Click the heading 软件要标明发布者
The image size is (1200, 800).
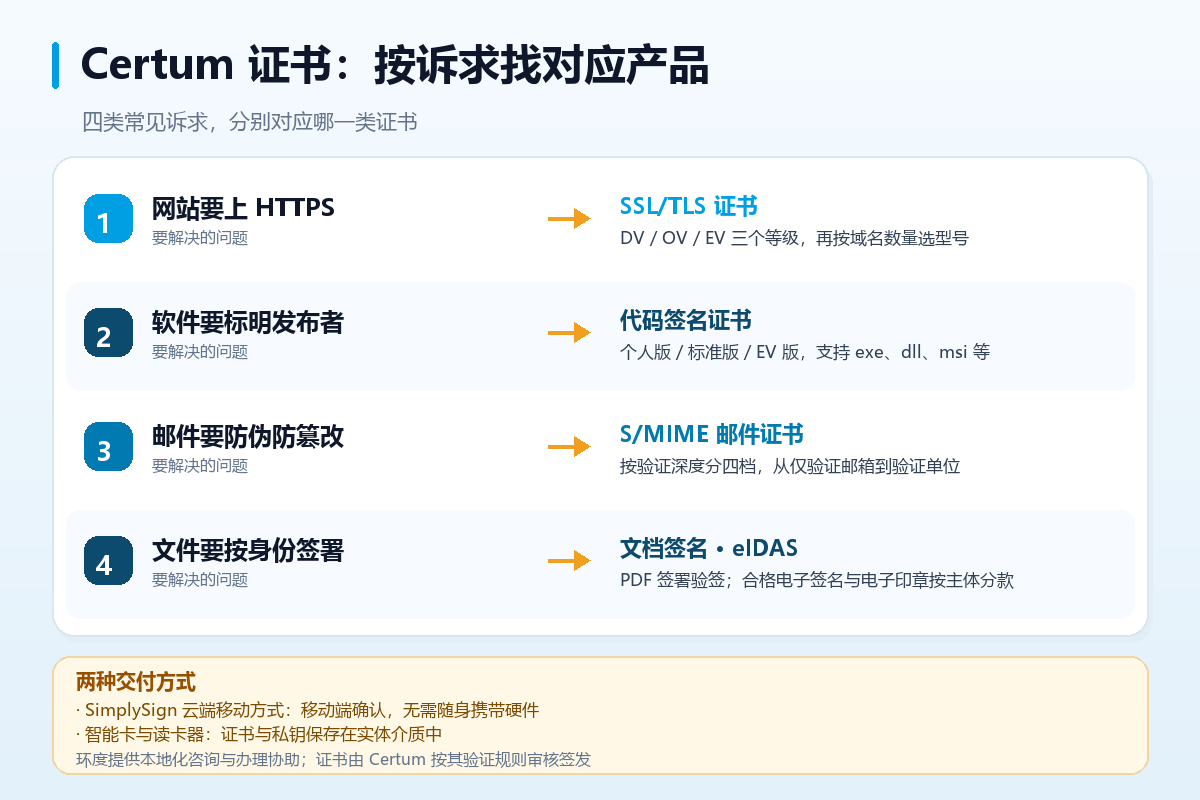pyautogui.click(x=248, y=322)
